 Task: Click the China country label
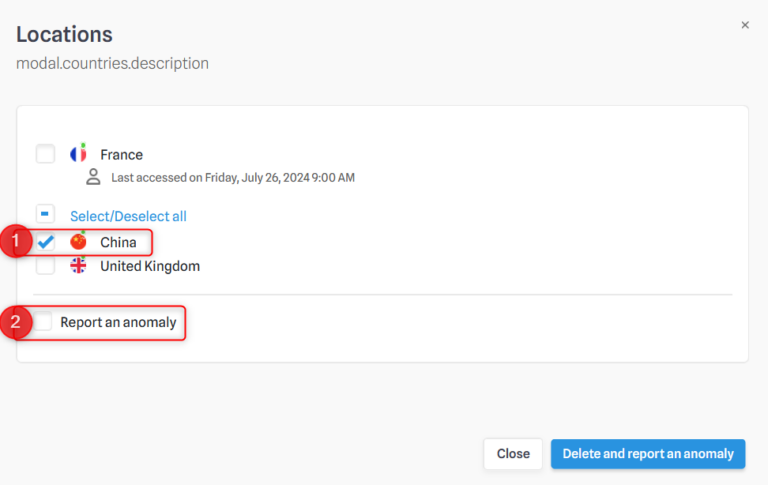click(118, 242)
